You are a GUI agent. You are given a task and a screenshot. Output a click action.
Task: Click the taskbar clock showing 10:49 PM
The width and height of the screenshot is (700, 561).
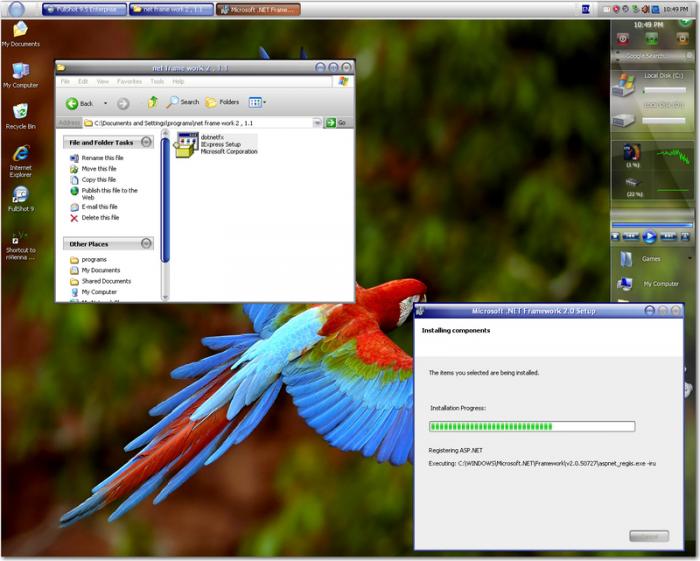tap(675, 9)
